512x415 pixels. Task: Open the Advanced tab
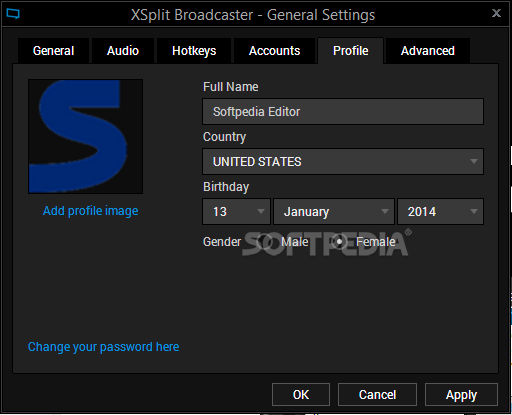428,51
